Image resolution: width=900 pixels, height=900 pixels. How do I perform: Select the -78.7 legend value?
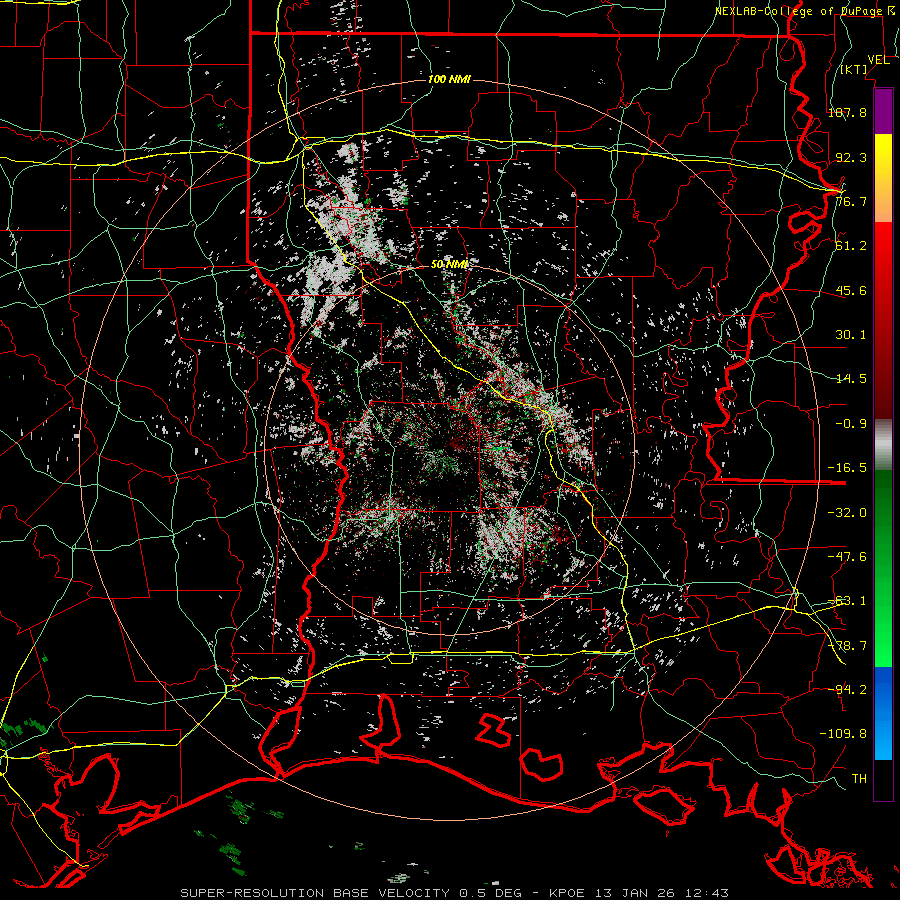coord(847,646)
